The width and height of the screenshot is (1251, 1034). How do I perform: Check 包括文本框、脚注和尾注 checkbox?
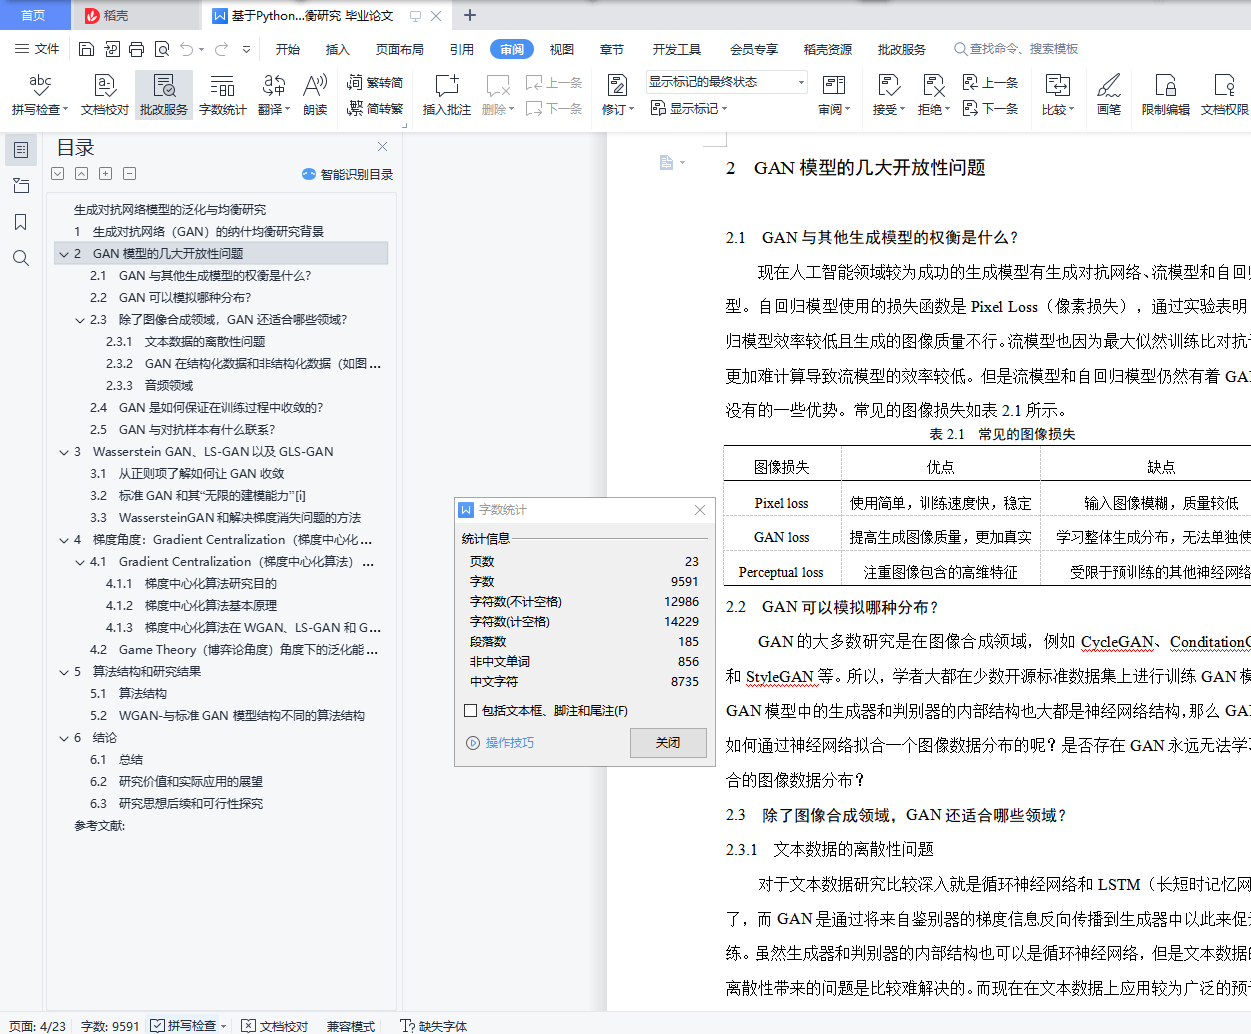[471, 711]
